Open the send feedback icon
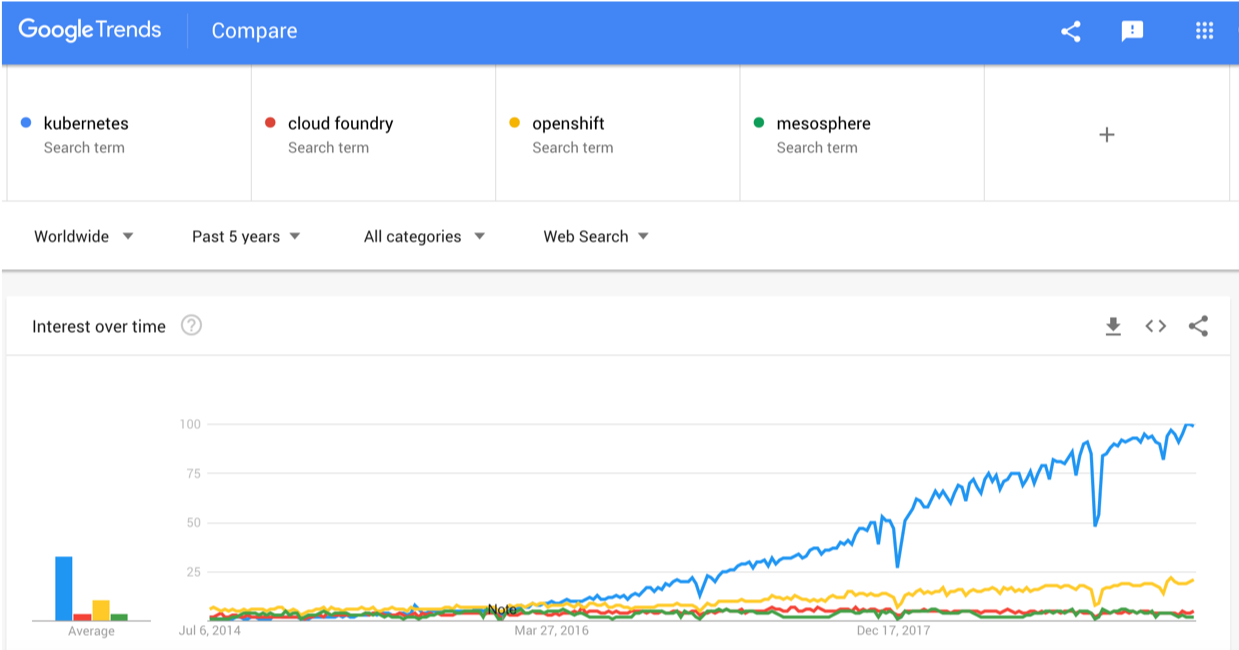Image resolution: width=1239 pixels, height=650 pixels. coord(1132,32)
